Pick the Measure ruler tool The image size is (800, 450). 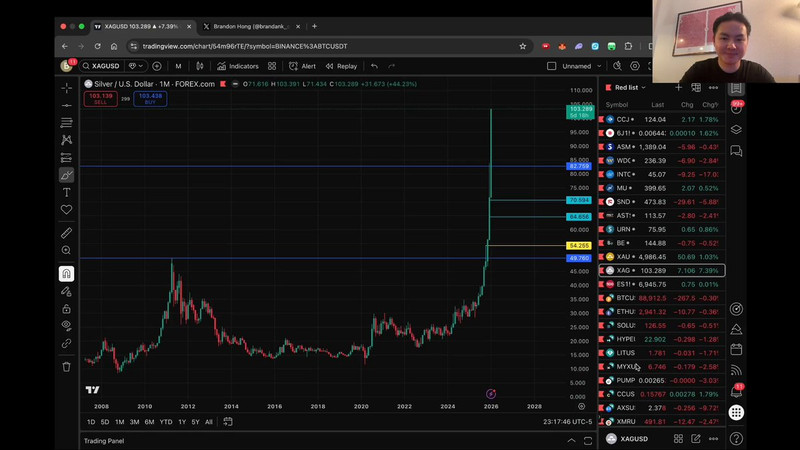pos(67,233)
